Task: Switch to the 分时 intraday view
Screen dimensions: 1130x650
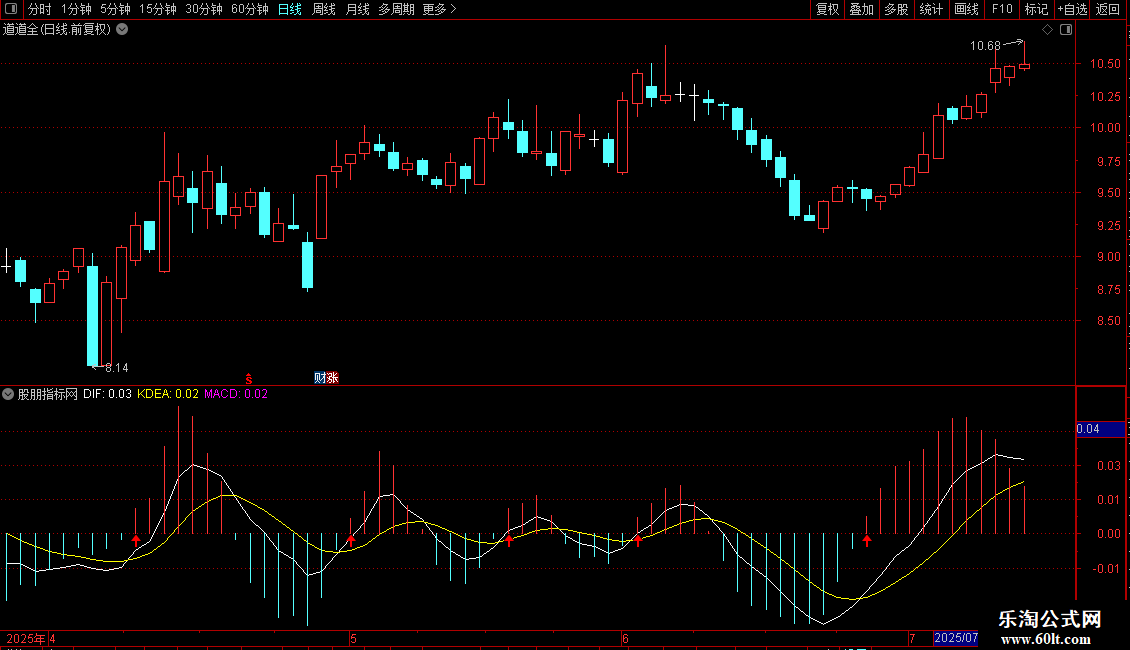Action: (40, 9)
